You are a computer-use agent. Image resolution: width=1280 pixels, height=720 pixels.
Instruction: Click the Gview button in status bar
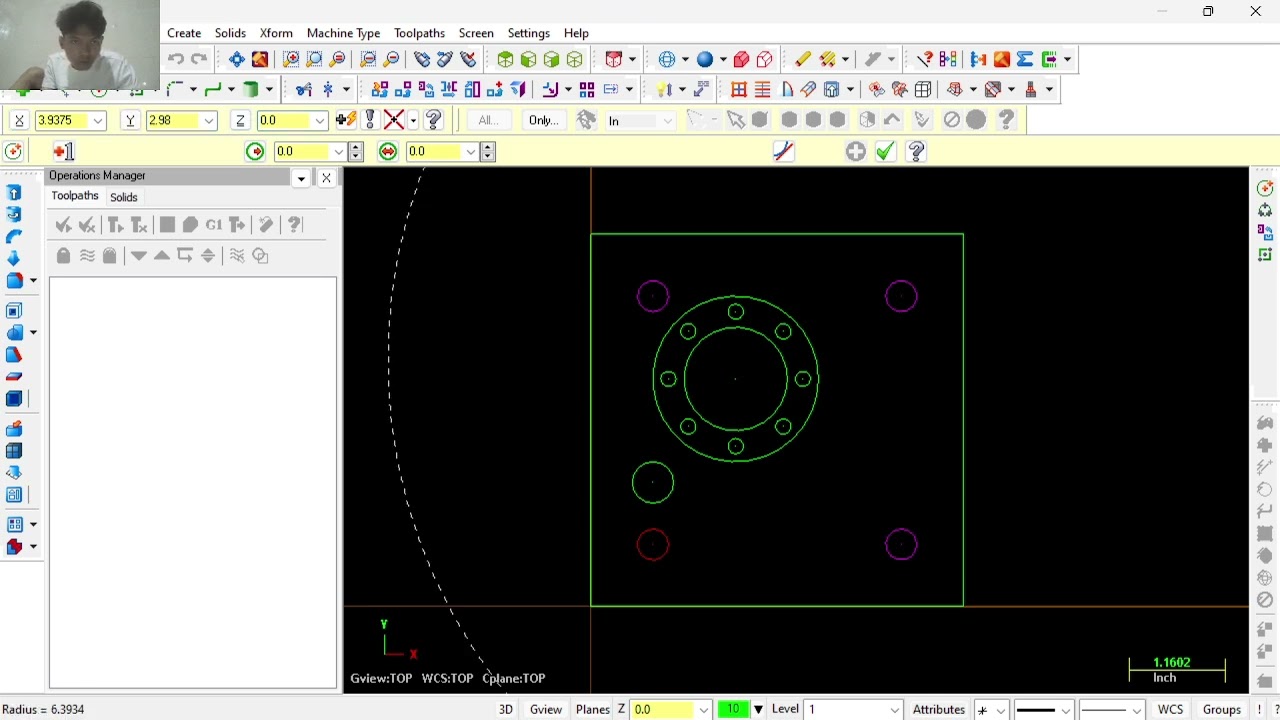tap(546, 709)
